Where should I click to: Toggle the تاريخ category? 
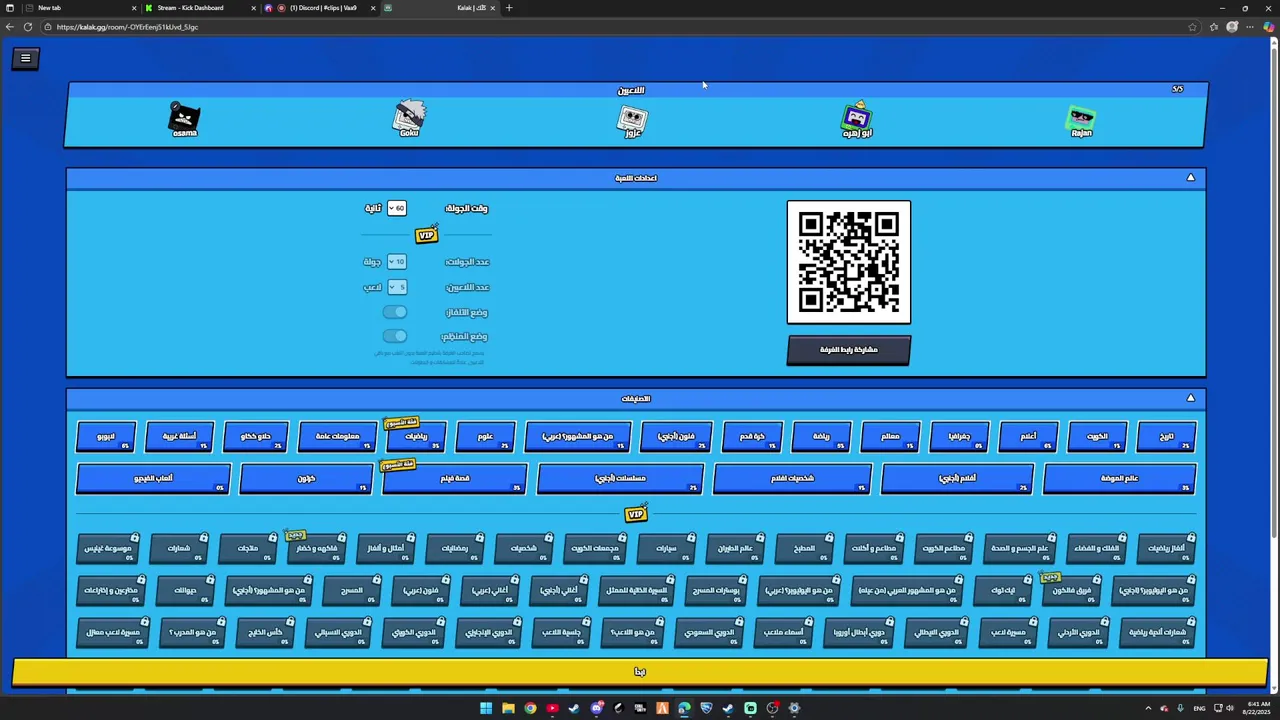[x=1166, y=437]
